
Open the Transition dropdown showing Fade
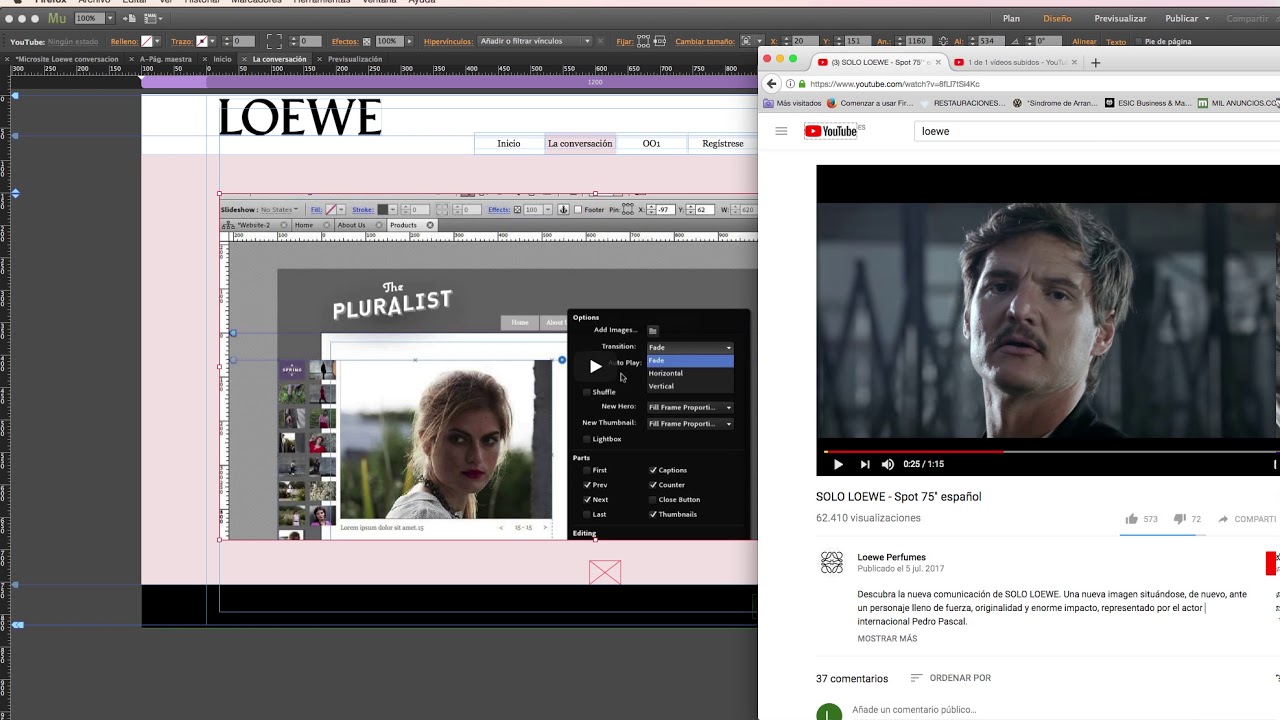tap(690, 347)
